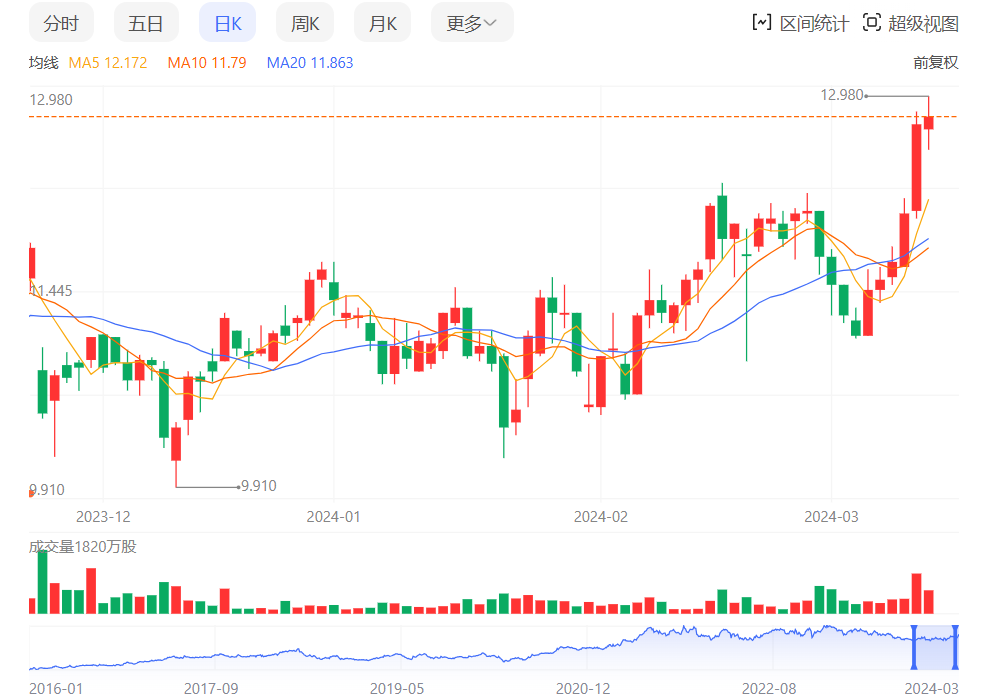Click the 9.910 low price annotation

tap(258, 486)
